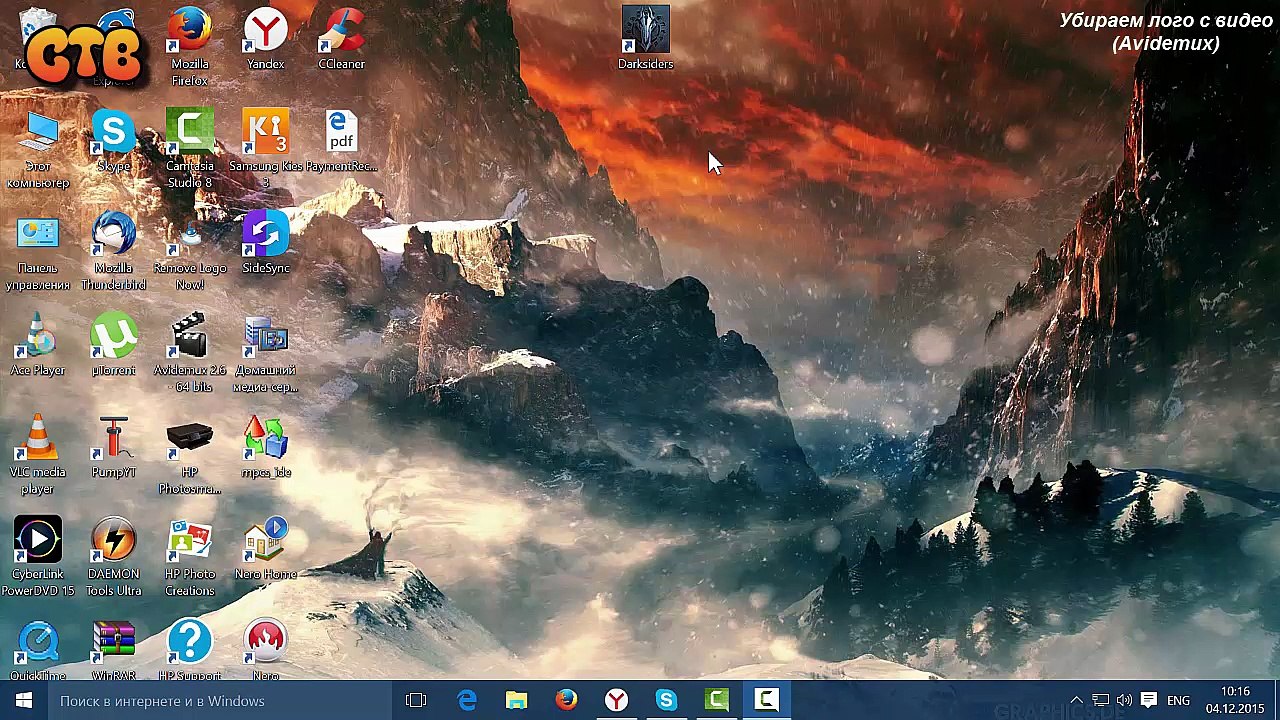Viewport: 1280px width, 720px height.
Task: Open the volume control tray icon
Action: click(x=1124, y=700)
